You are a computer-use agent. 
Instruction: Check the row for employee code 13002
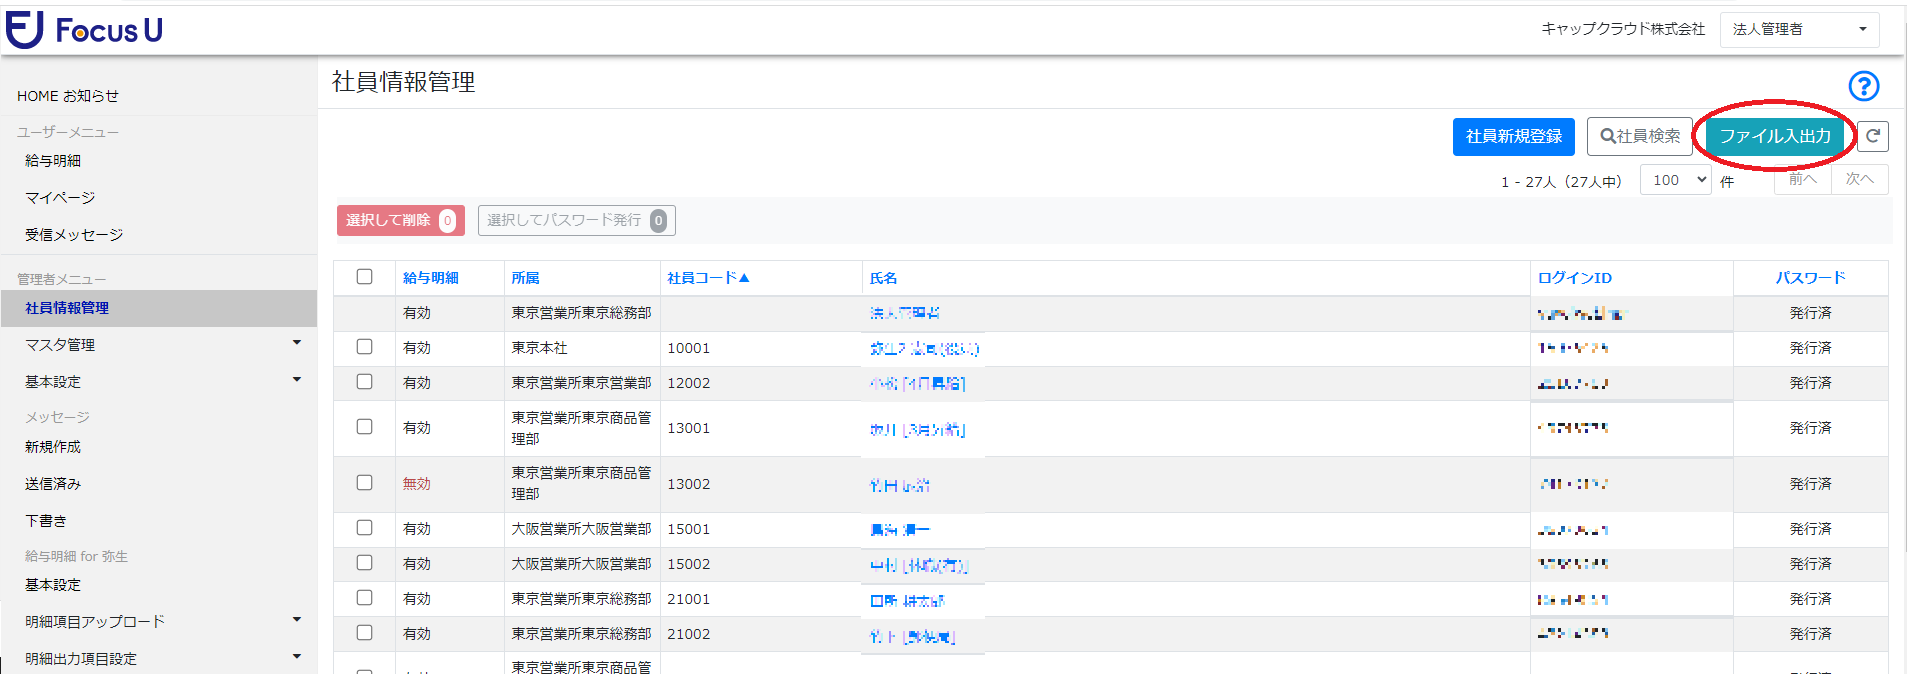(364, 483)
